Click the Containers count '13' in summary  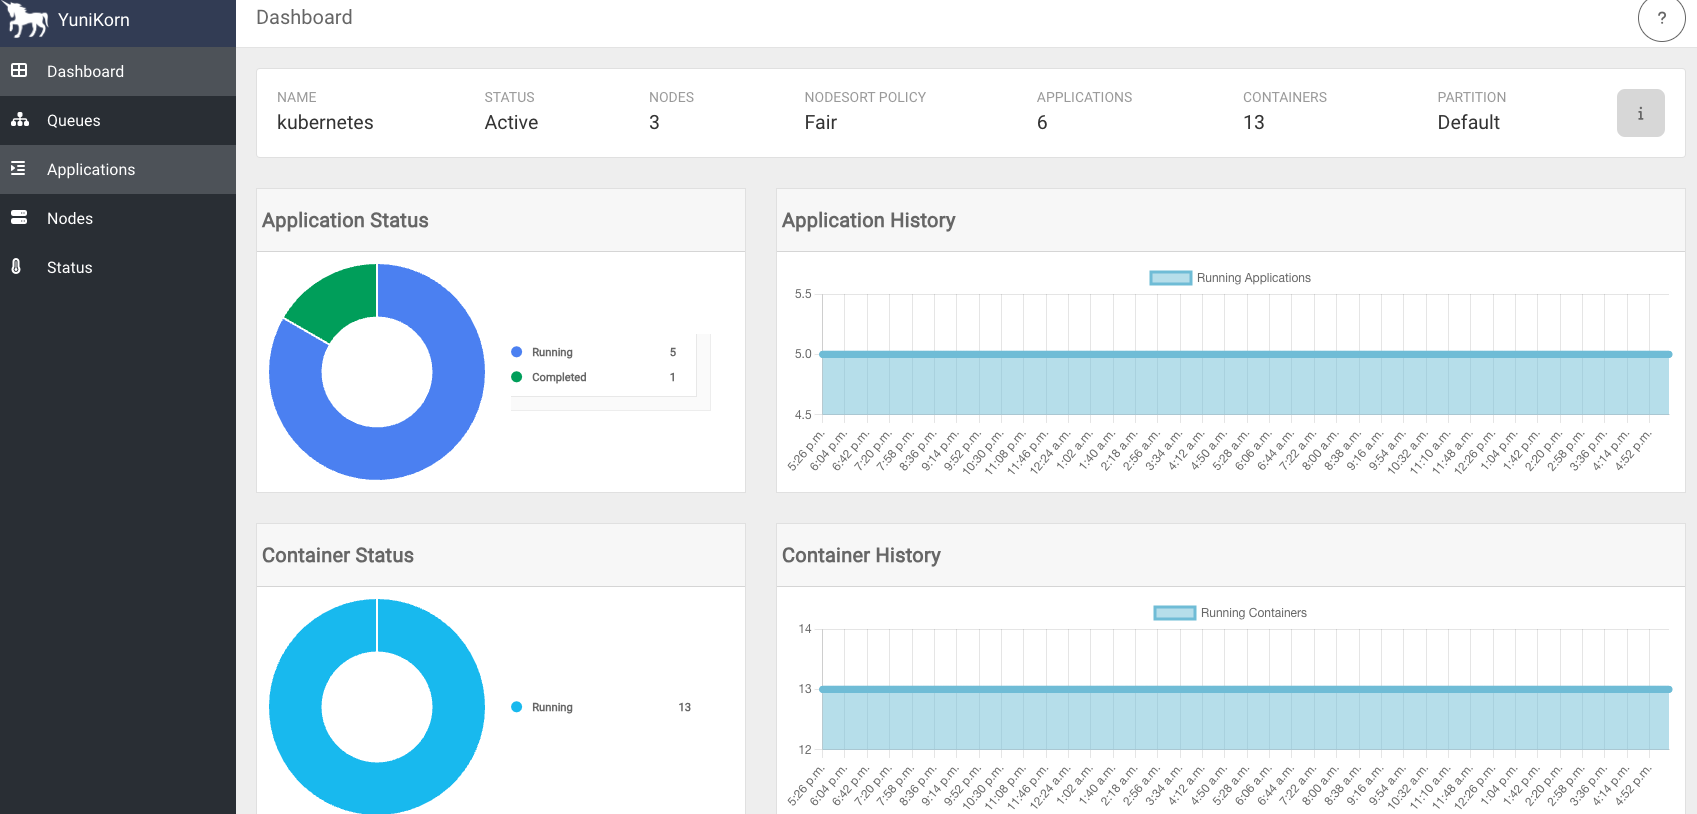tap(1254, 122)
